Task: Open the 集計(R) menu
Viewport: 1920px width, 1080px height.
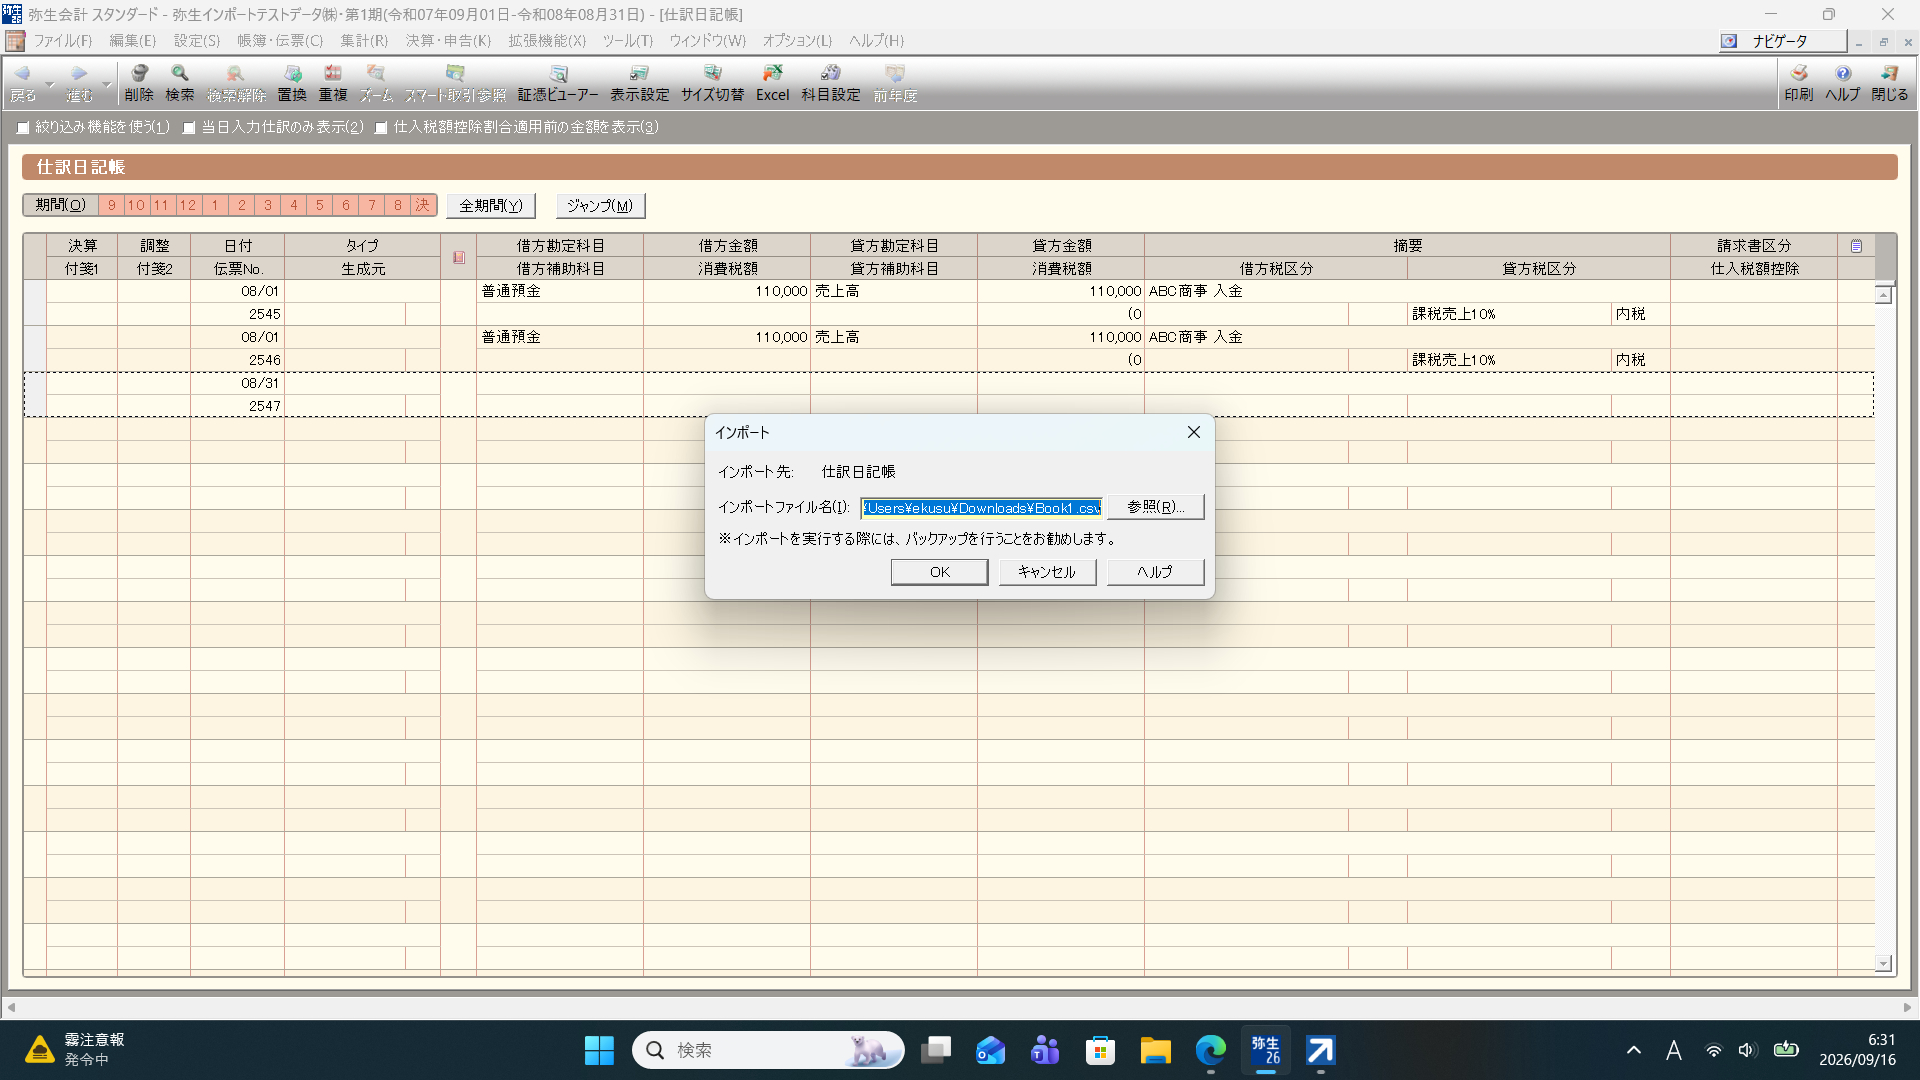Action: tap(363, 41)
